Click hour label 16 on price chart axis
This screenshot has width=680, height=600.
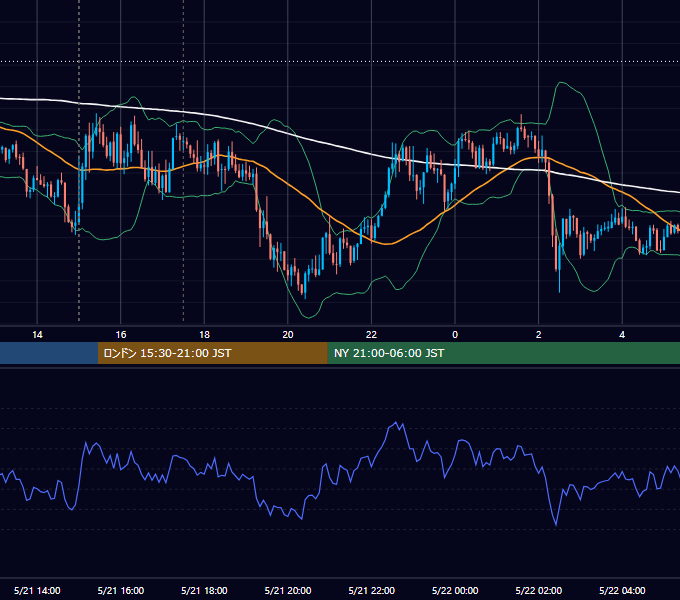click(121, 335)
